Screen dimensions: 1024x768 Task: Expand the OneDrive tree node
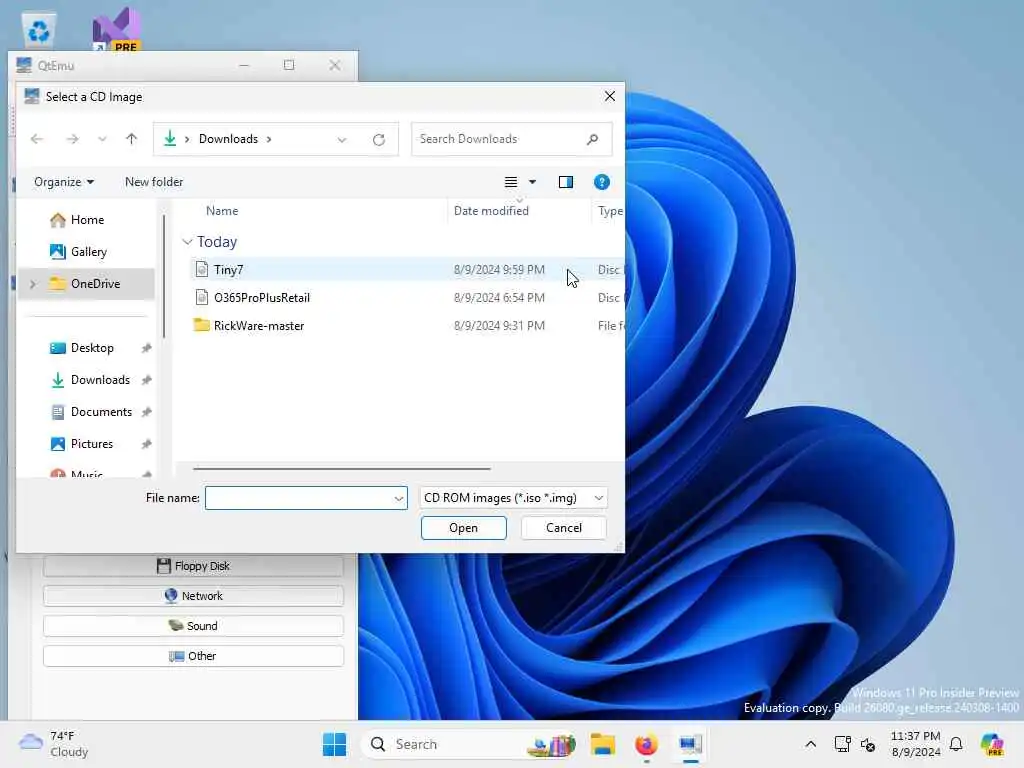tap(33, 284)
